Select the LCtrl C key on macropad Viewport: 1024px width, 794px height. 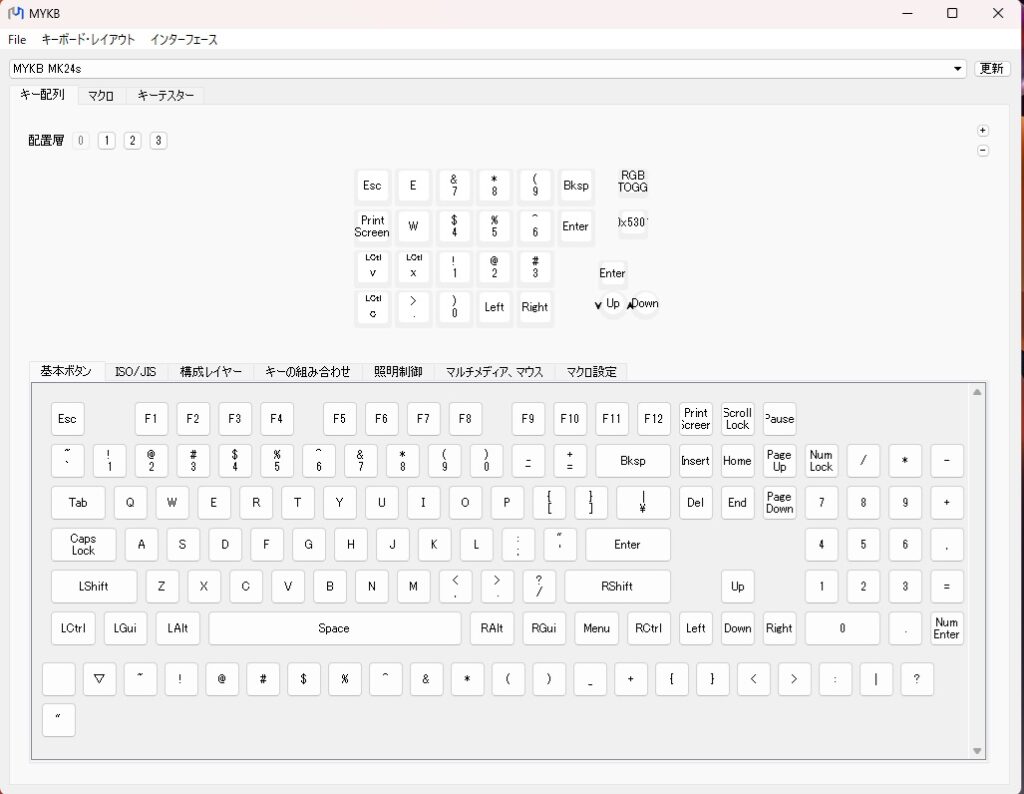tap(372, 308)
